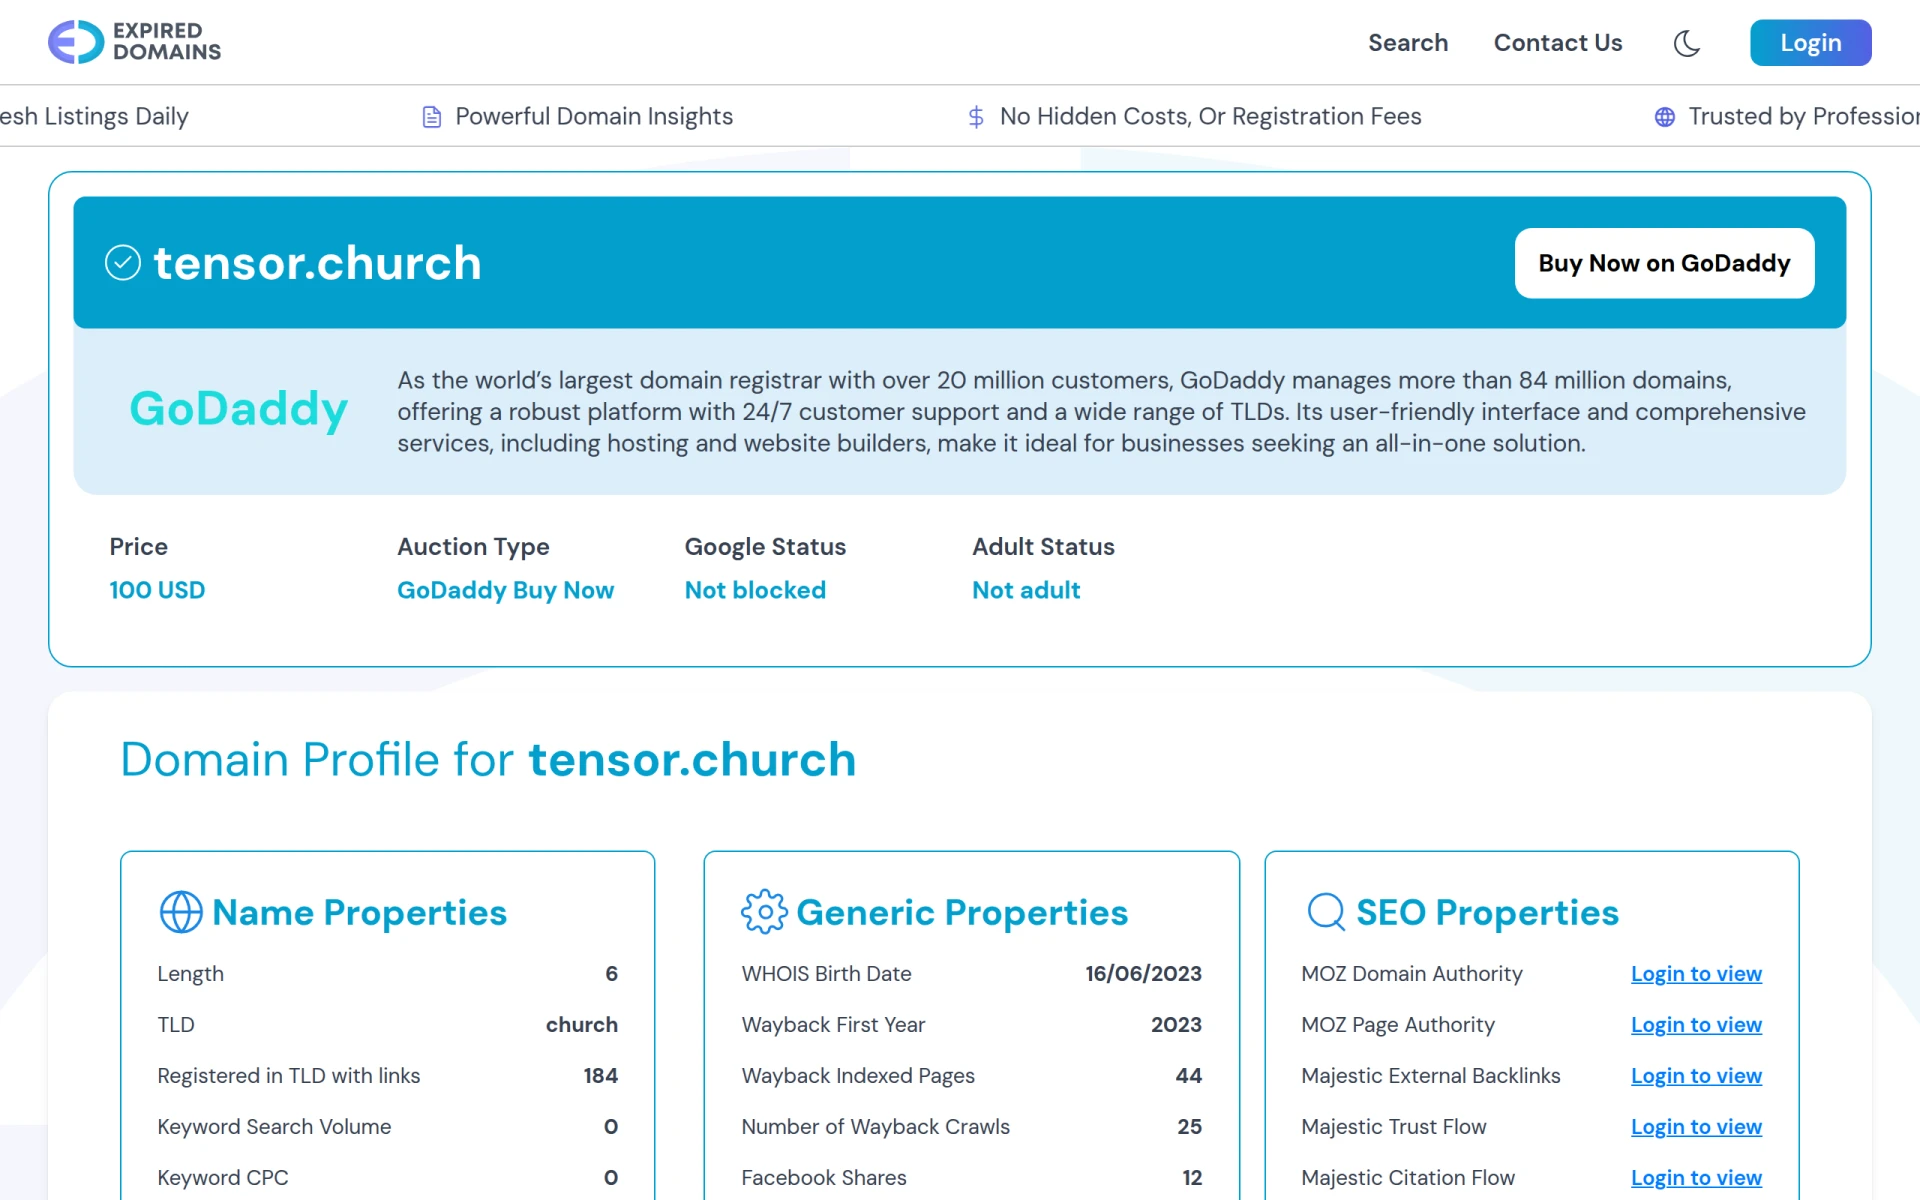Click the Domain Profile for tensor.church heading
1920x1200 pixels.
point(488,759)
